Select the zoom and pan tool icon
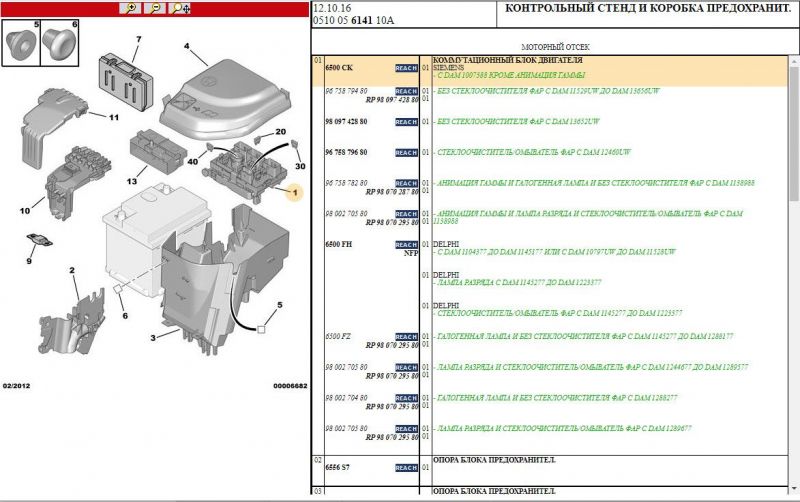Image resolution: width=800 pixels, height=502 pixels. click(x=181, y=7)
